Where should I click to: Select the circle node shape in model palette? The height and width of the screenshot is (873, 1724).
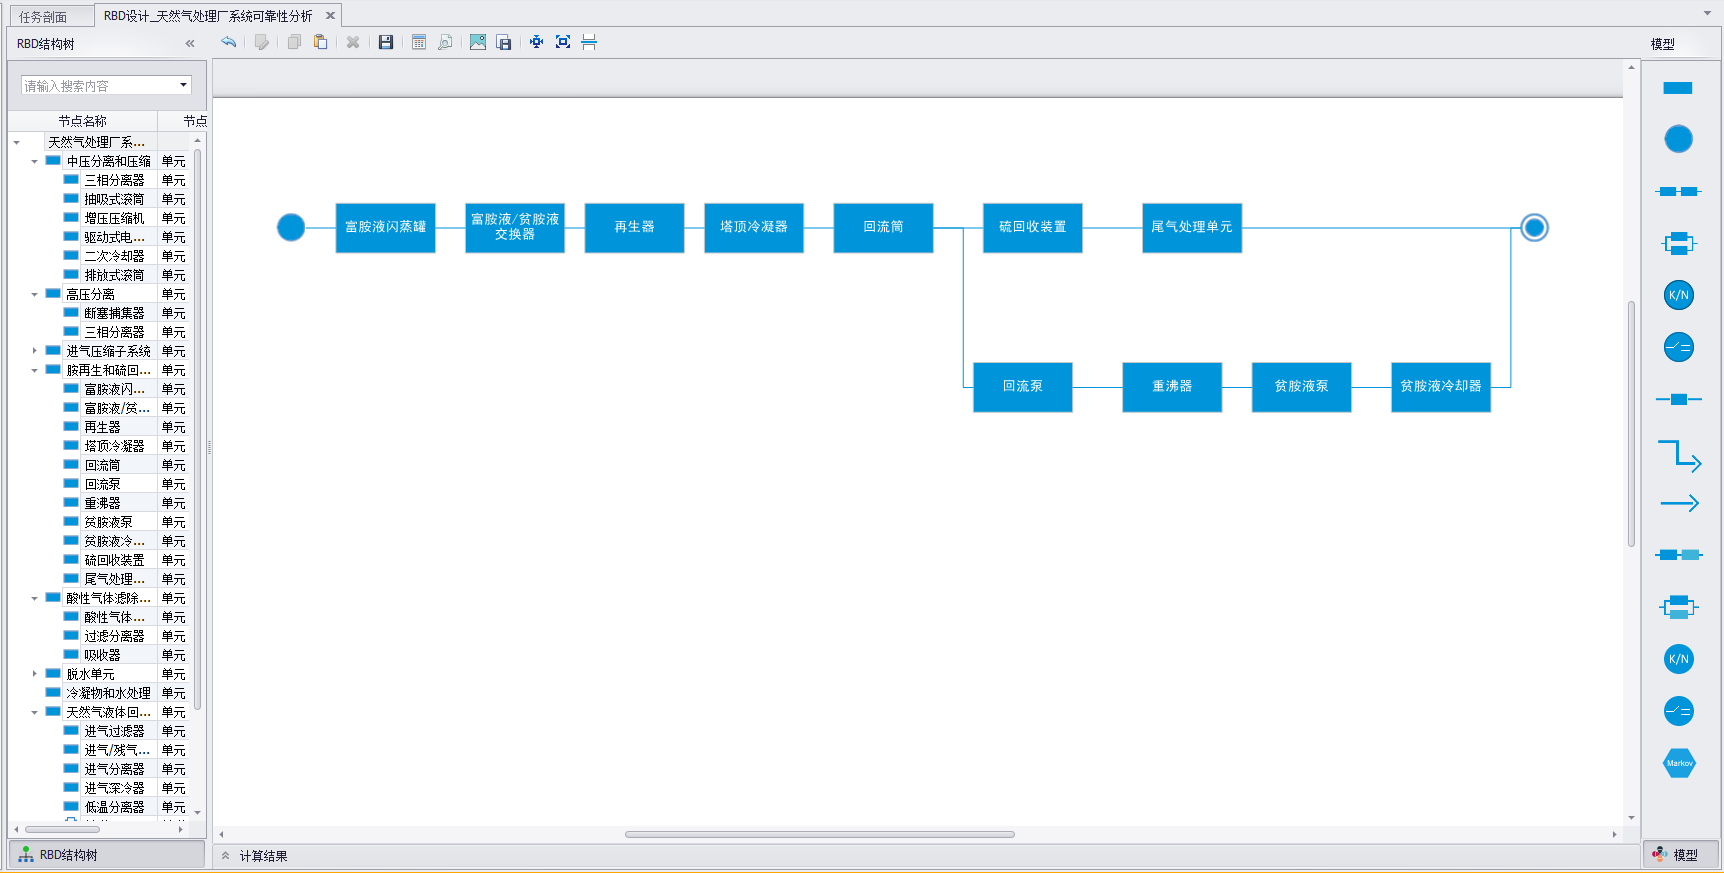(1679, 139)
